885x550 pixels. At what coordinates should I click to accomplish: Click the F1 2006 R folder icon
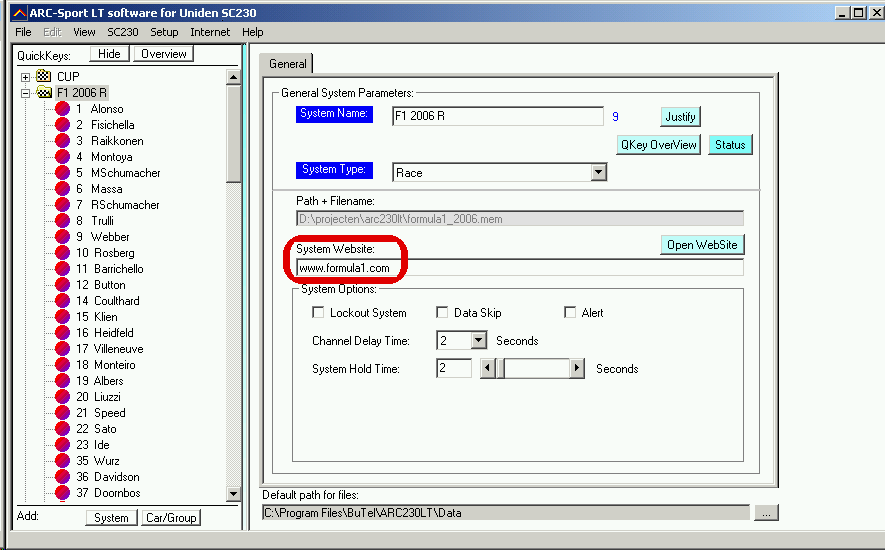43,92
